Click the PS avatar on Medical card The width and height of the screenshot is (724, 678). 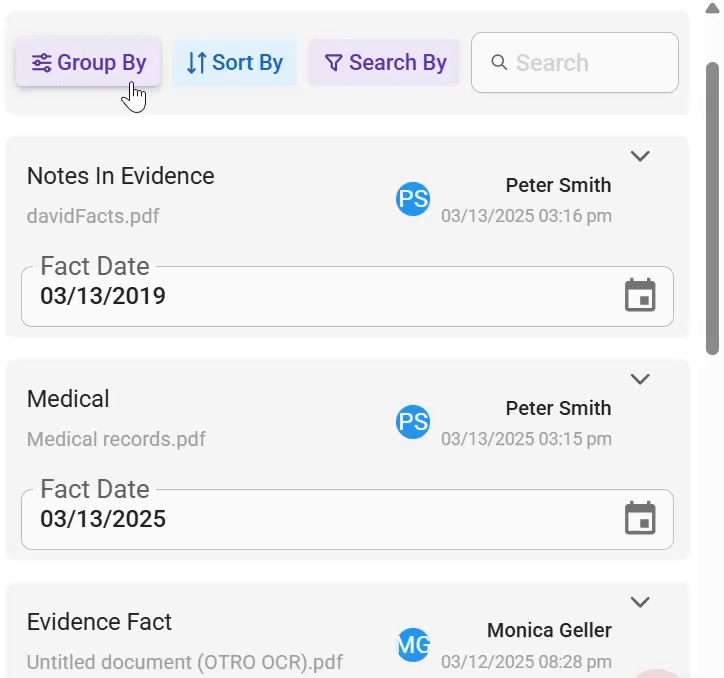[413, 422]
